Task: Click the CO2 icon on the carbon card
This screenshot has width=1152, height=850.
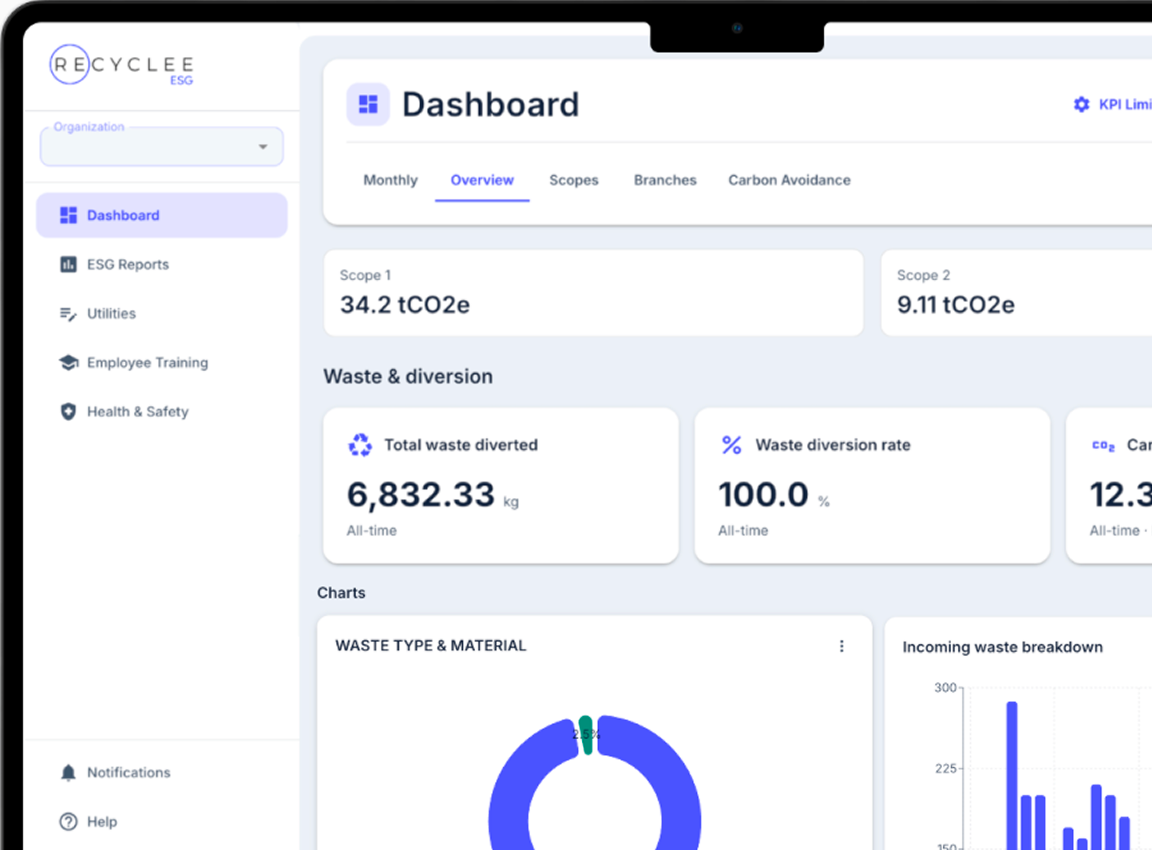Action: coord(1104,445)
